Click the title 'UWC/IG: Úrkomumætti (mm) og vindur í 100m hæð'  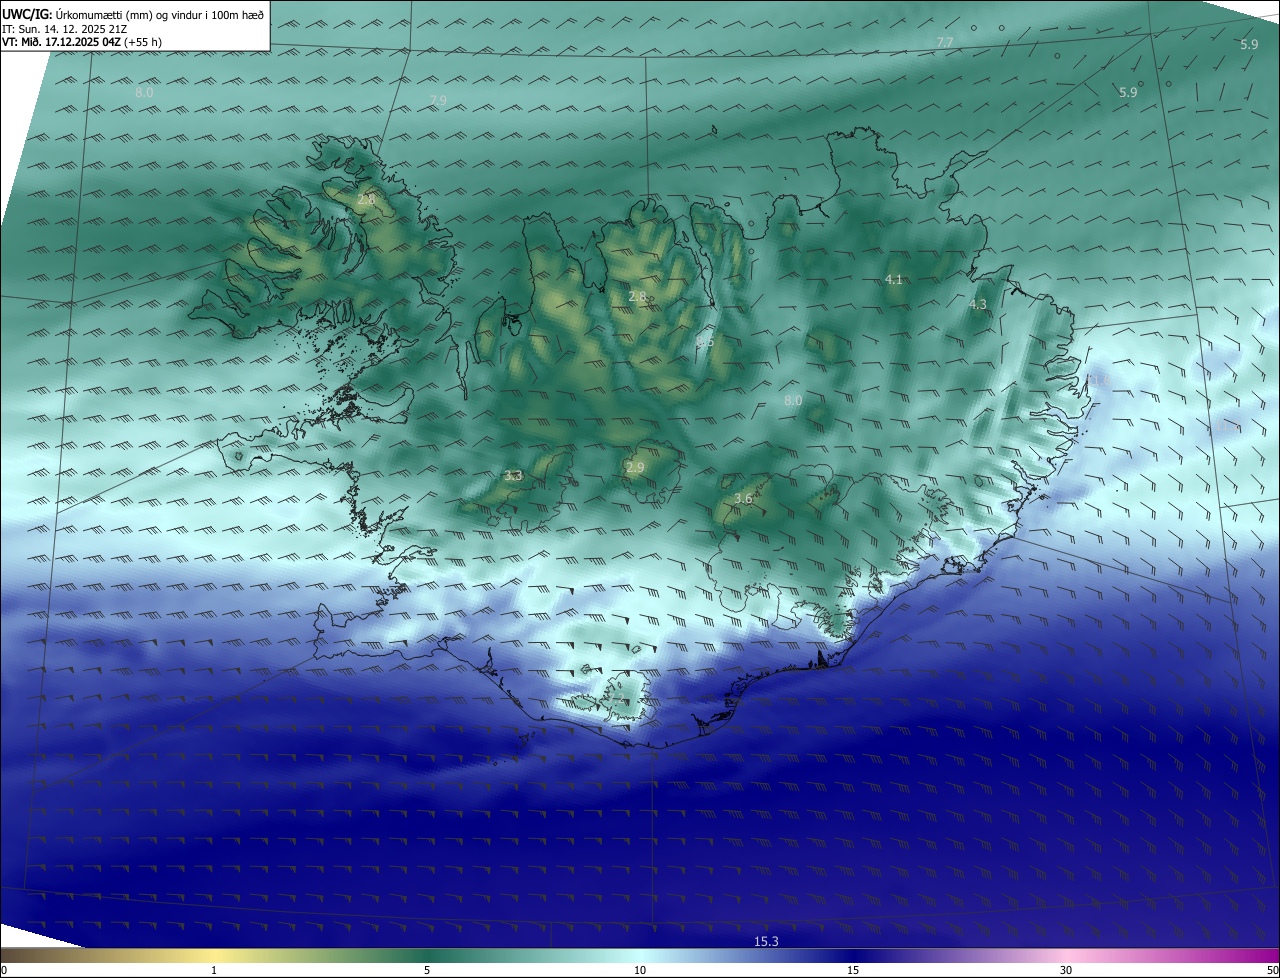(x=133, y=14)
